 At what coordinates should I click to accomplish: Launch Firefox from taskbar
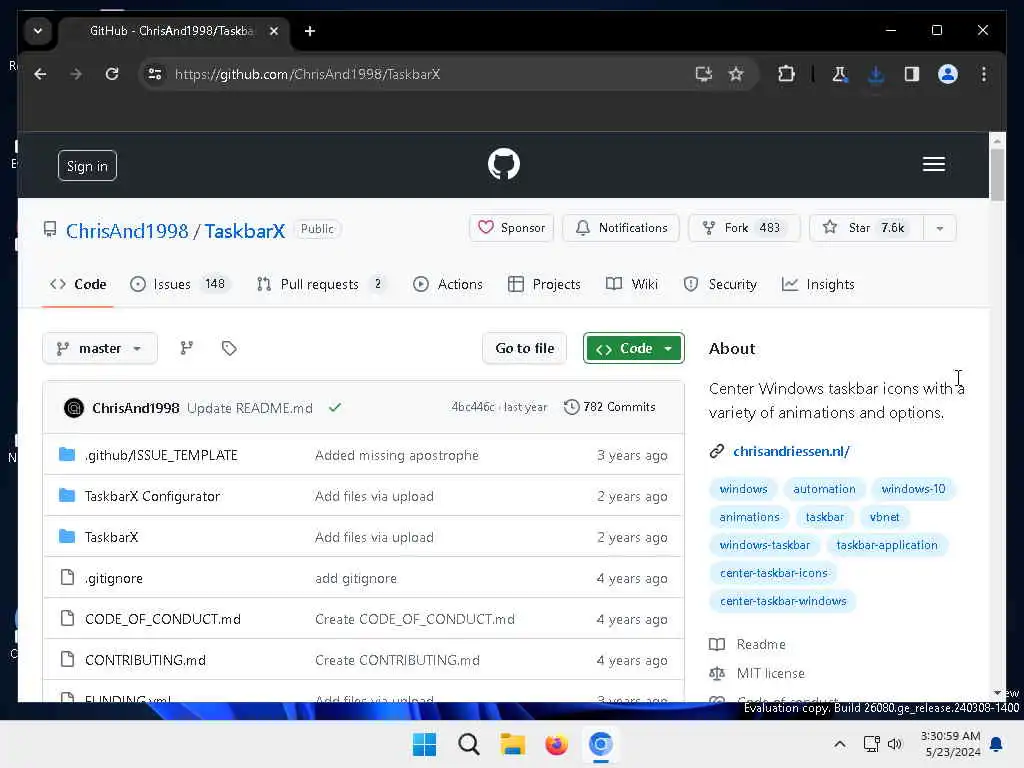coord(556,744)
